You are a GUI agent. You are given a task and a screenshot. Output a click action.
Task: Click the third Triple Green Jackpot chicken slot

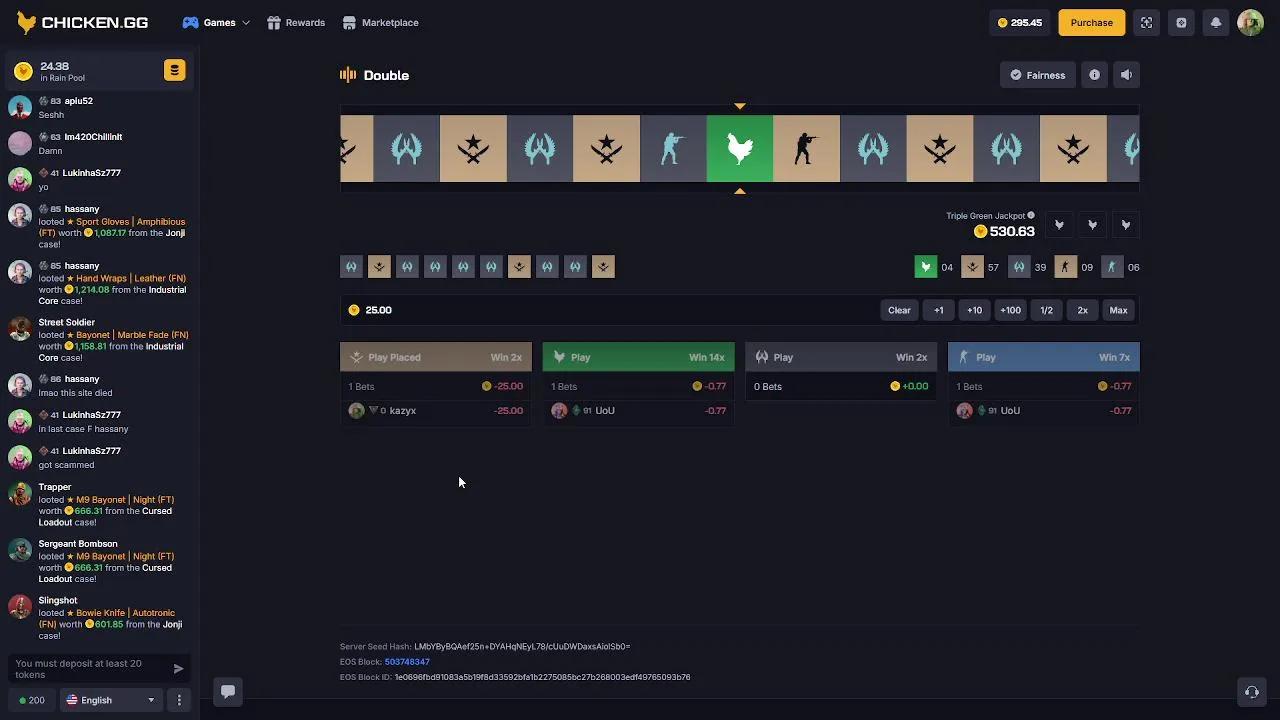(x=1126, y=225)
